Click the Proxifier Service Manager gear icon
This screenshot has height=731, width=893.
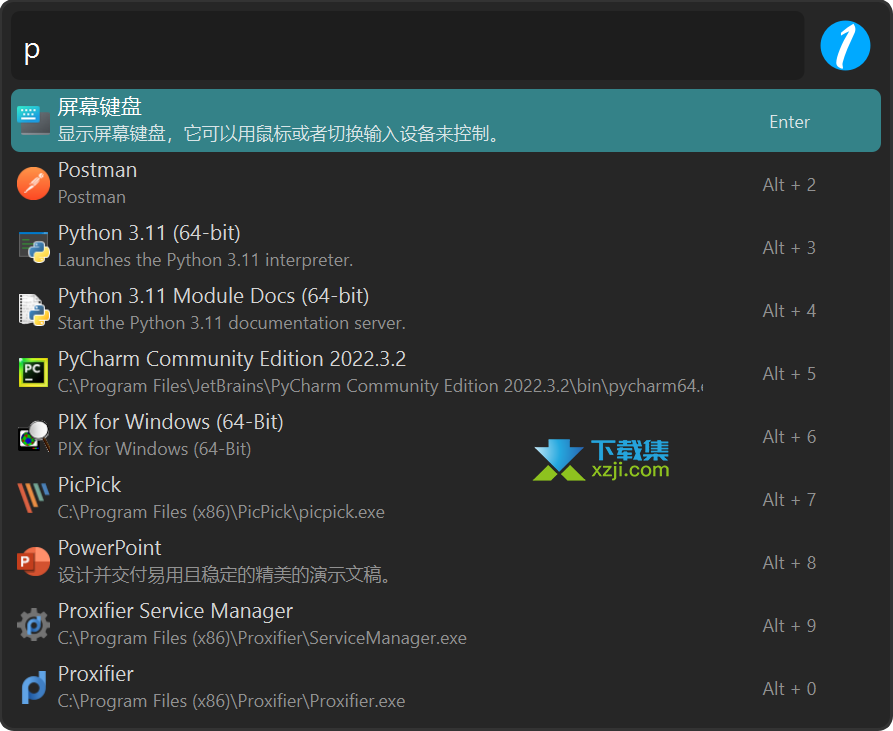(x=33, y=625)
